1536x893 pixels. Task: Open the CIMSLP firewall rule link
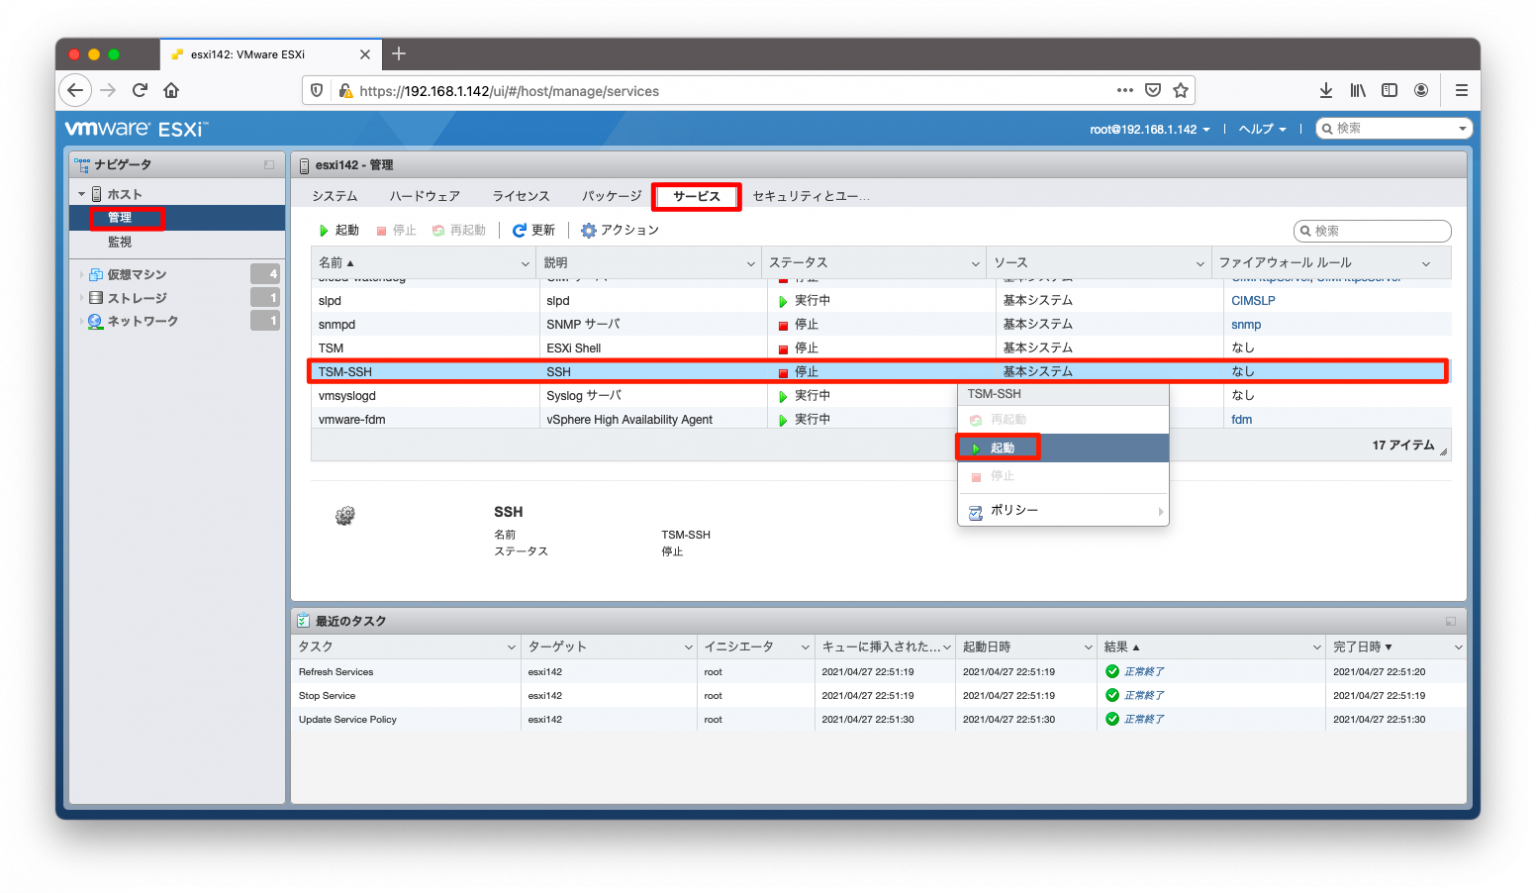coord(1253,299)
